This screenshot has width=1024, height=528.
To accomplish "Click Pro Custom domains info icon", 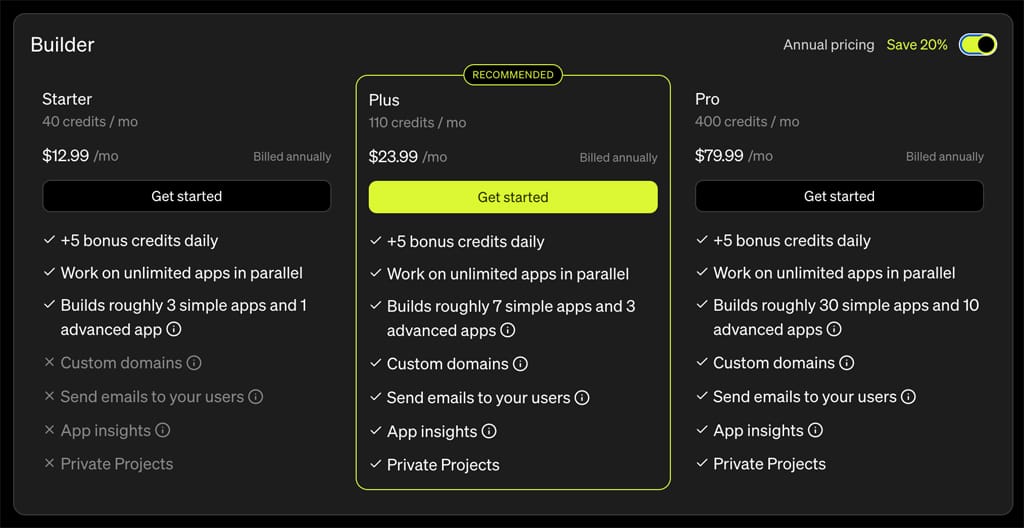I will [x=847, y=363].
